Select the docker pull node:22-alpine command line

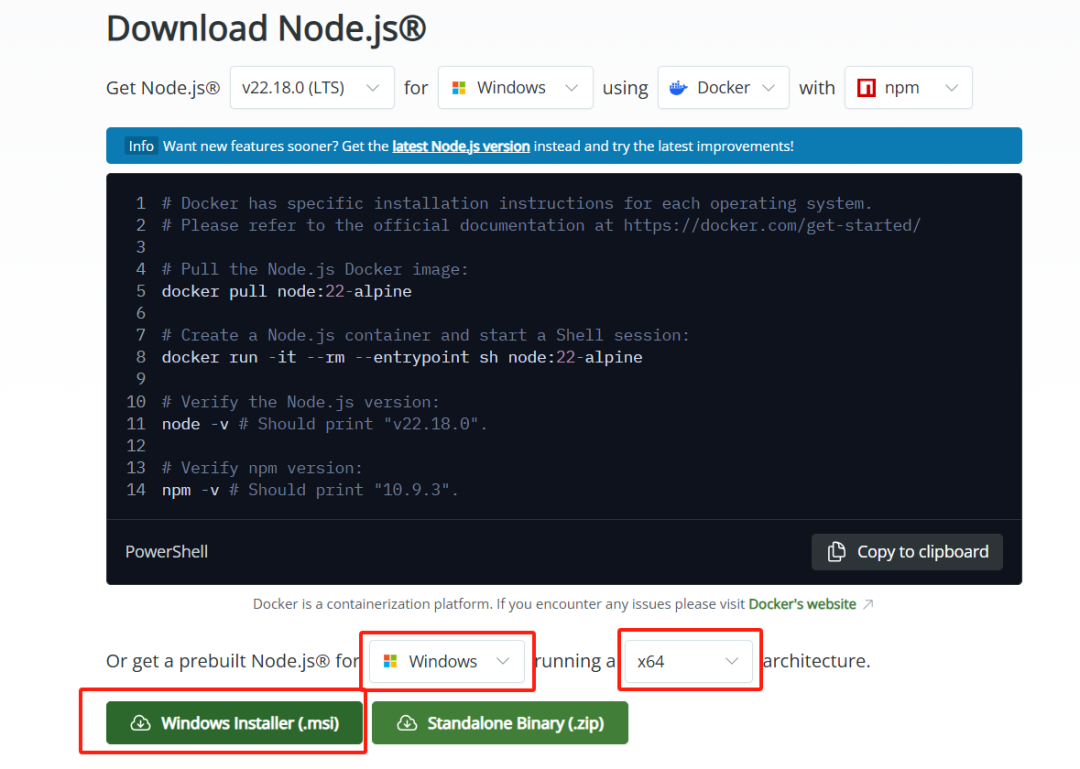[x=286, y=291]
